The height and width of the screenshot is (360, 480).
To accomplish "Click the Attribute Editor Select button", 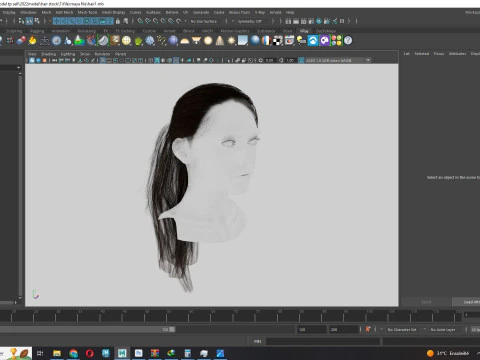I will (426, 302).
